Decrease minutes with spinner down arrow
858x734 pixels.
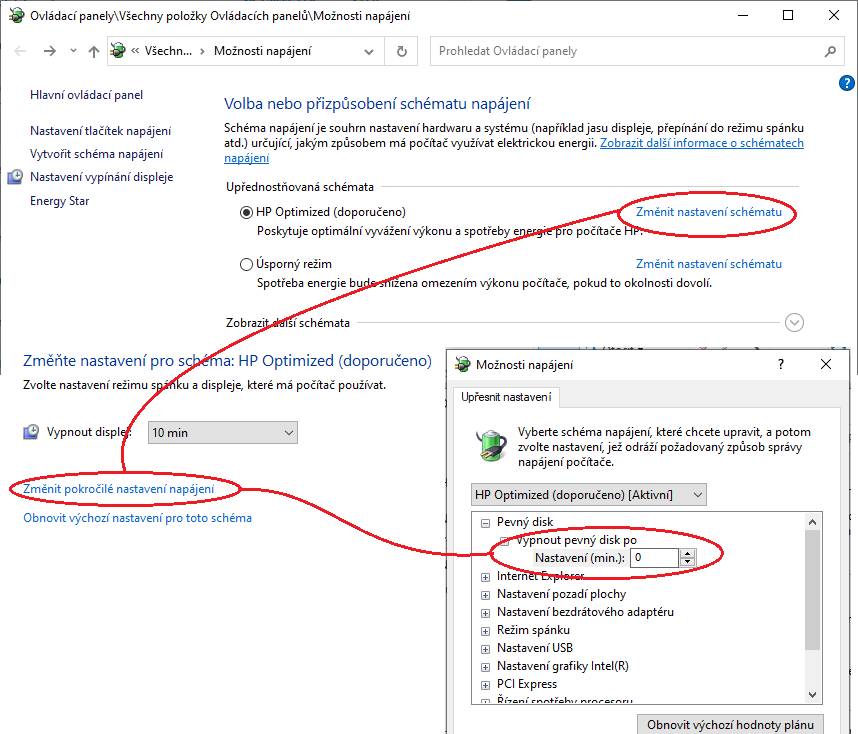click(687, 562)
